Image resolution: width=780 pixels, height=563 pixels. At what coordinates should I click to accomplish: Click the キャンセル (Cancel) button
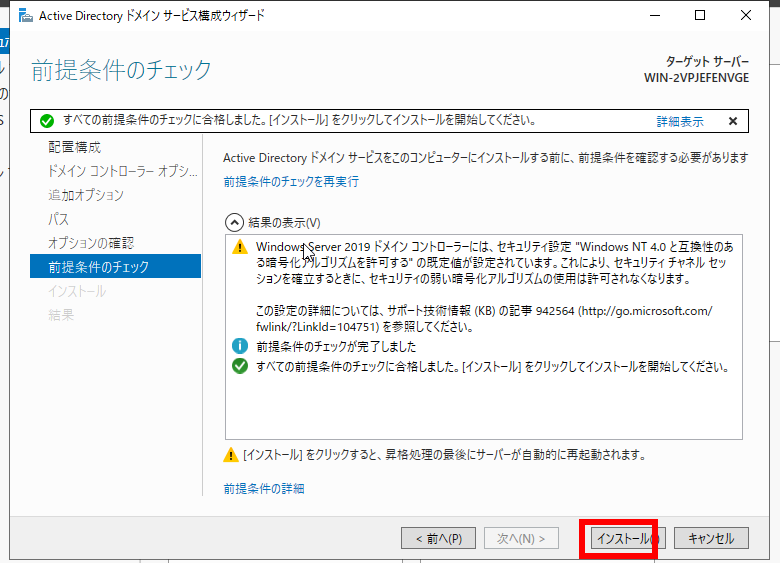711,538
